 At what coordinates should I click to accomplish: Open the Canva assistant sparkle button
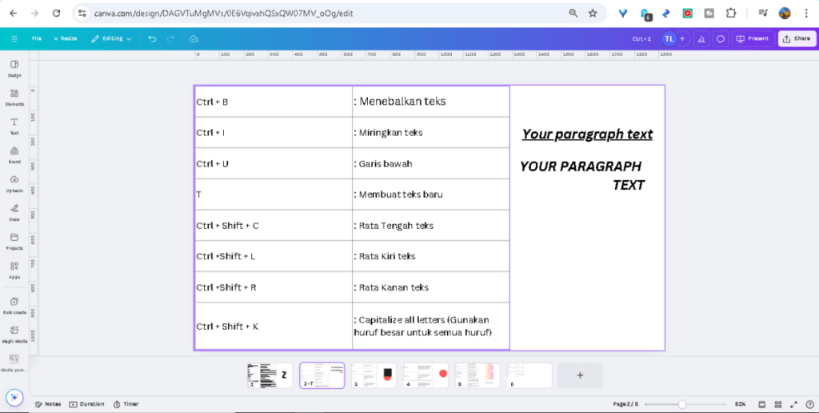tap(14, 397)
